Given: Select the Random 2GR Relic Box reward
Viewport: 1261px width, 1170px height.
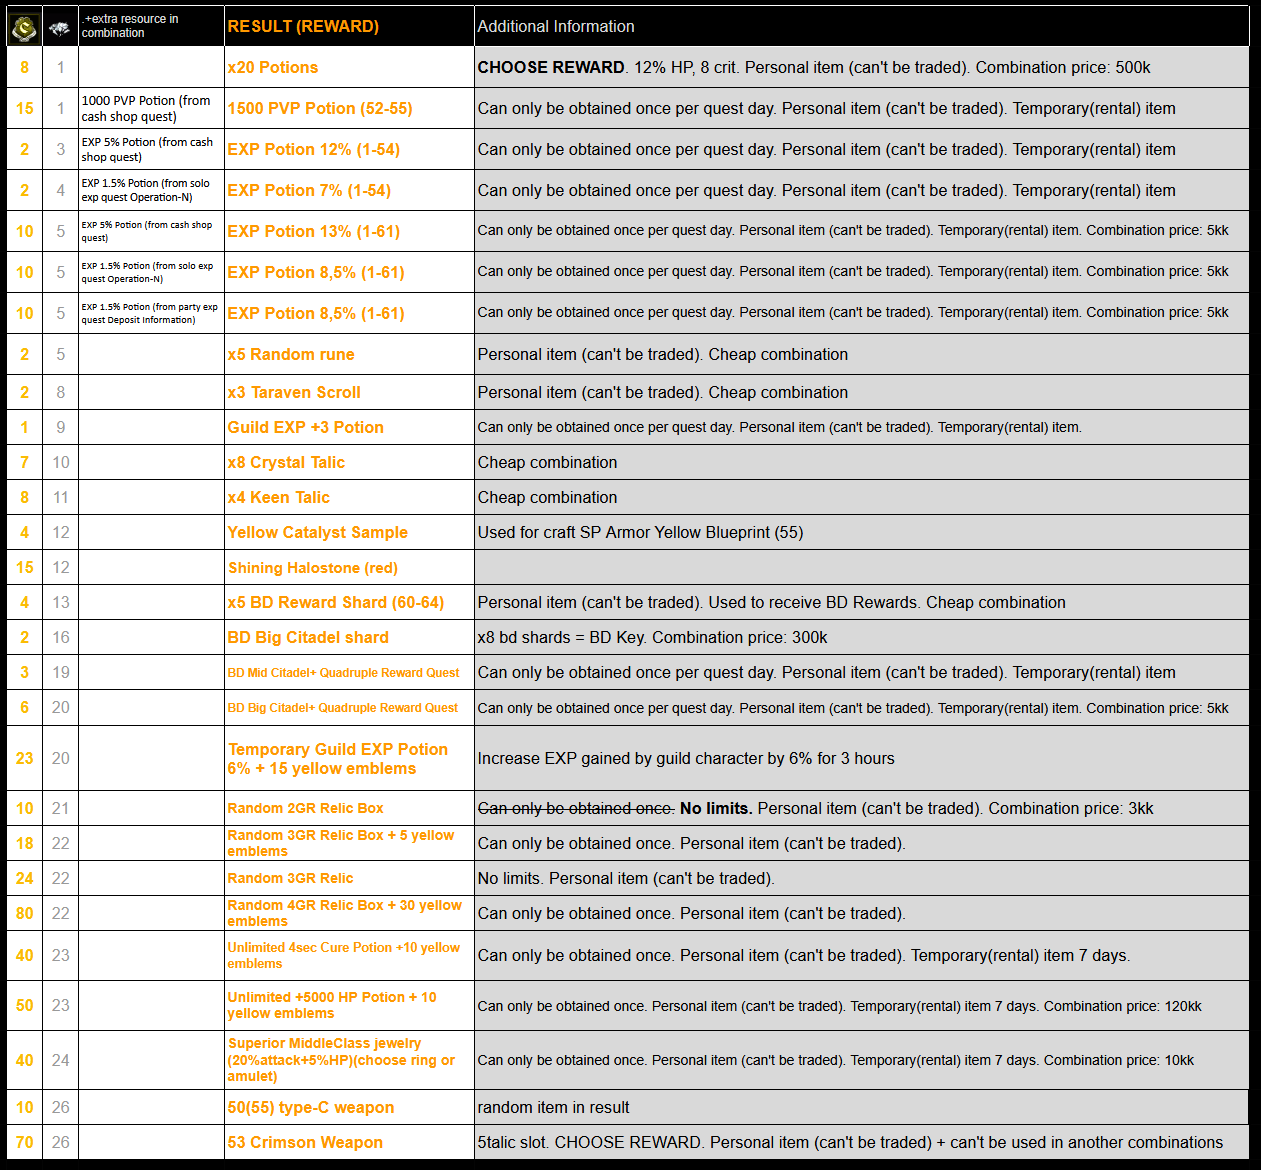Looking at the screenshot, I should coord(305,808).
